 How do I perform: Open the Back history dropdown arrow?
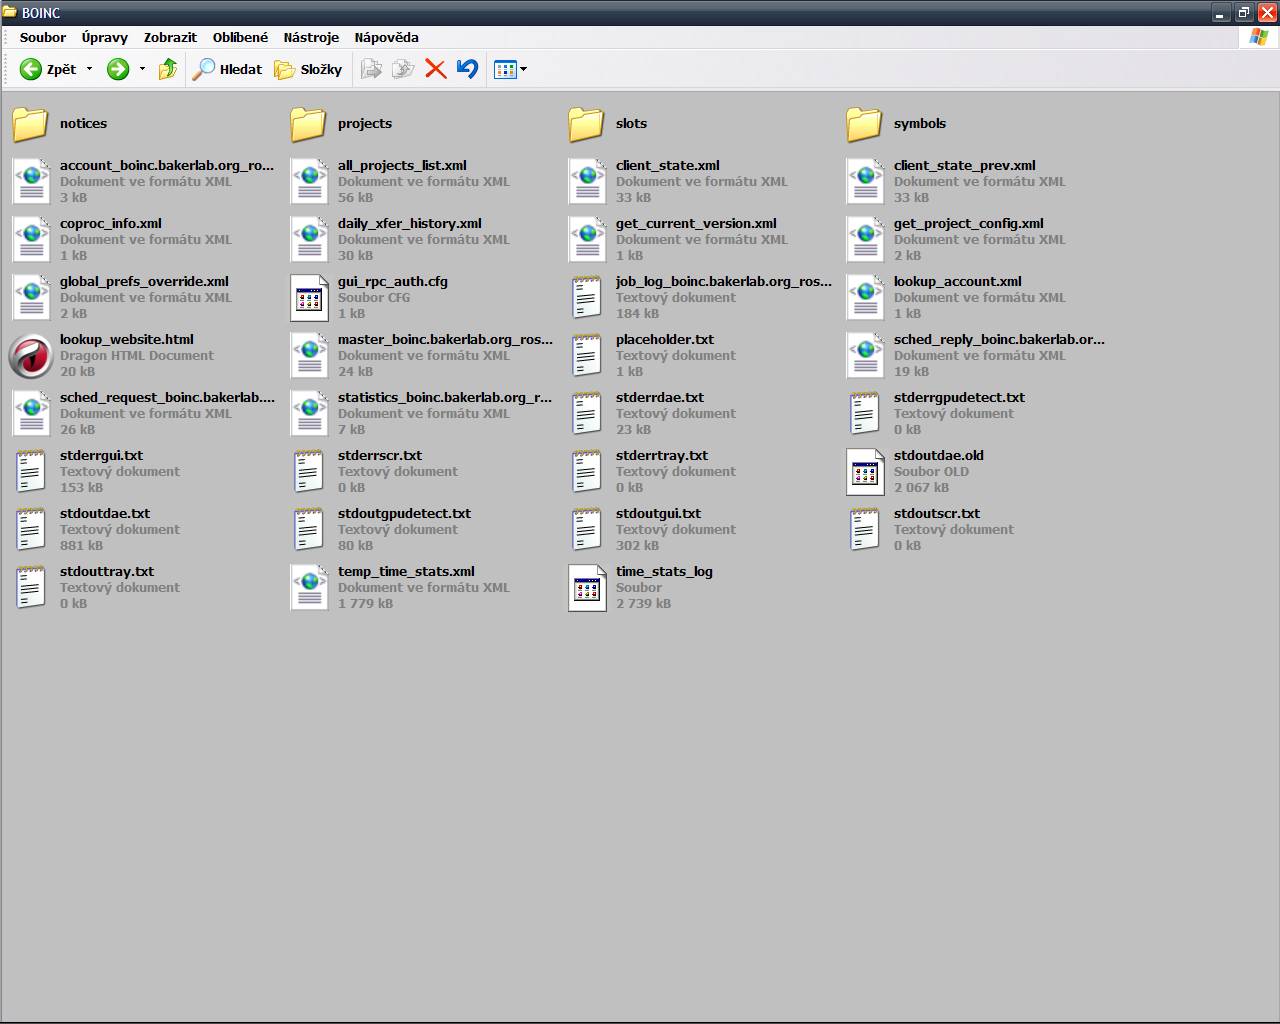pos(89,69)
